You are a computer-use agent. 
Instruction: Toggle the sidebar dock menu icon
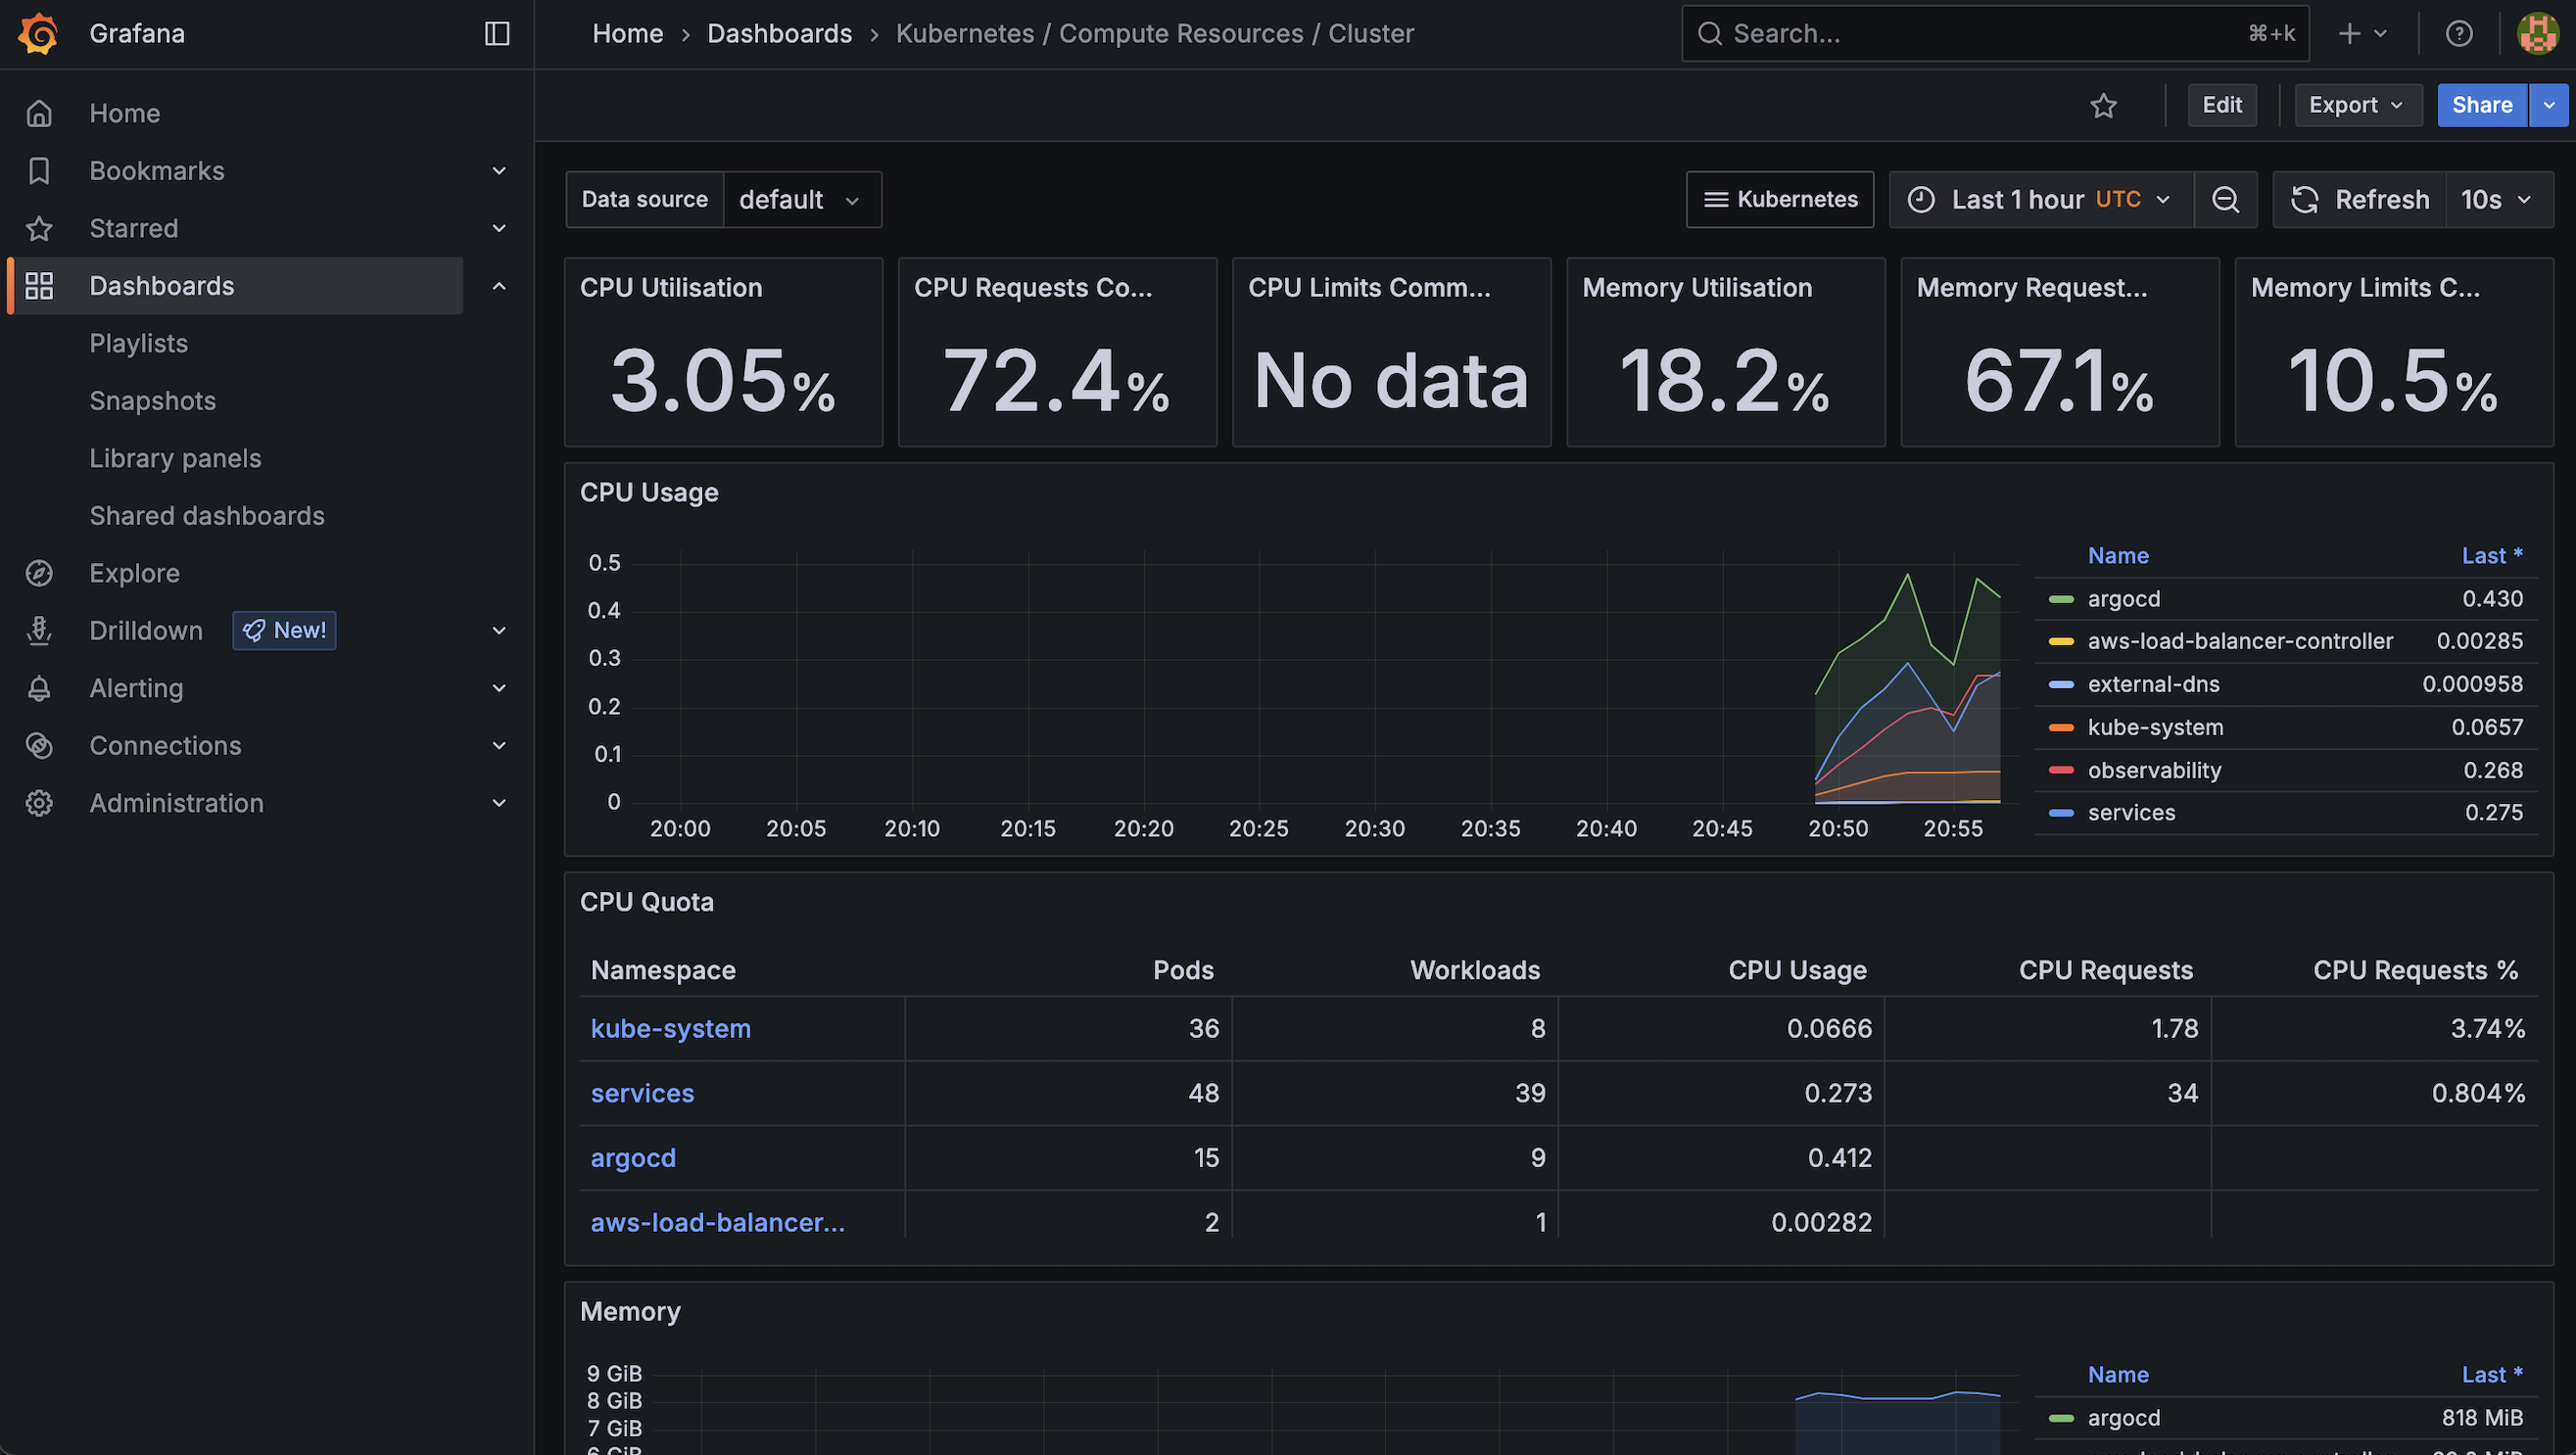[x=497, y=33]
